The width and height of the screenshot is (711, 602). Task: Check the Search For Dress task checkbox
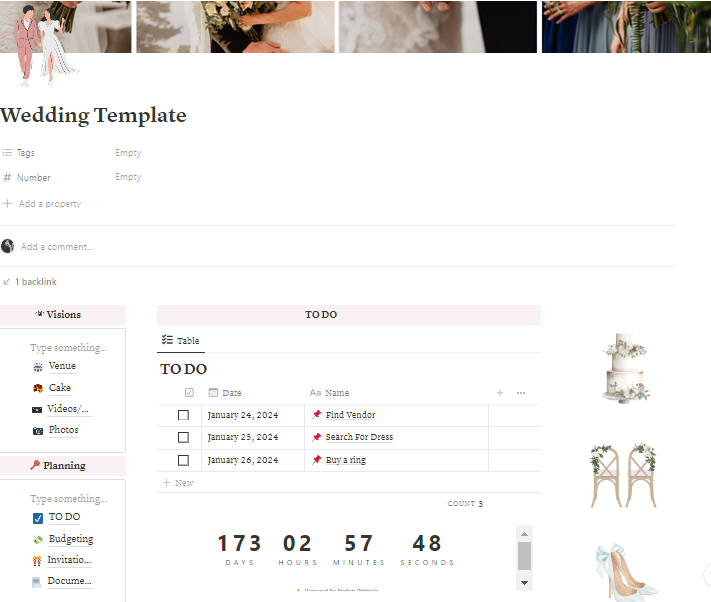(x=183, y=437)
